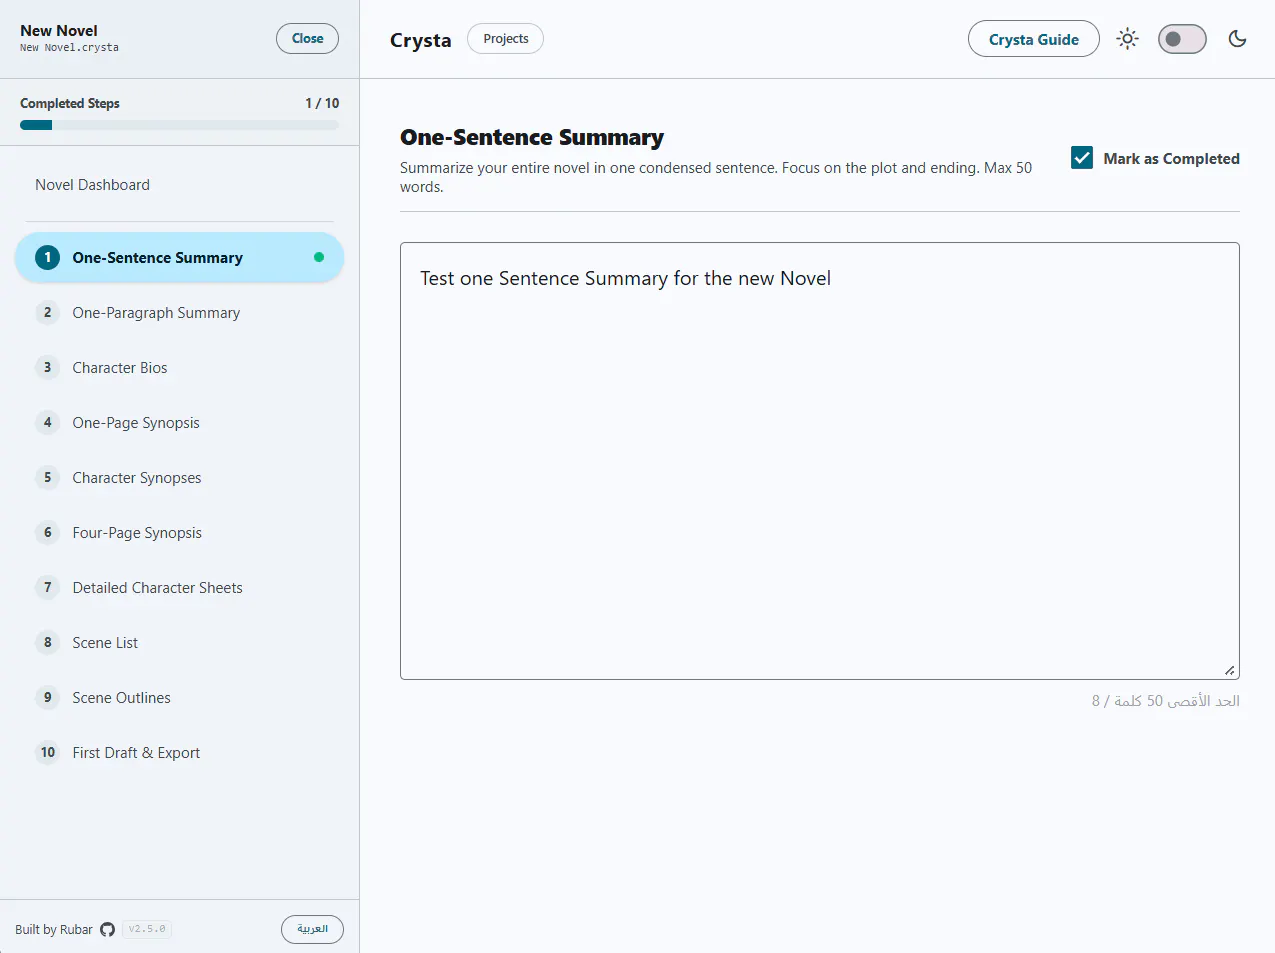Screen dimensions: 1275x953
Task: Click step number 3 circle badge
Action: pyautogui.click(x=47, y=367)
